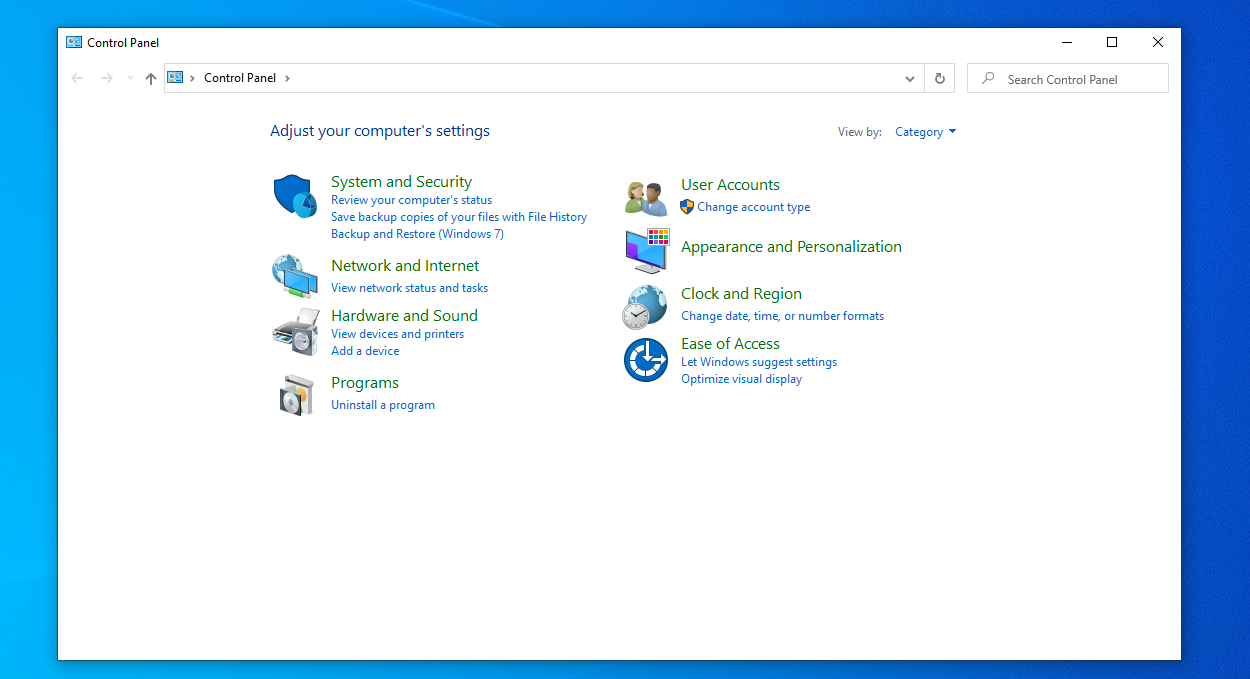
Task: Click the shield icon beside Change account type
Action: 687,206
